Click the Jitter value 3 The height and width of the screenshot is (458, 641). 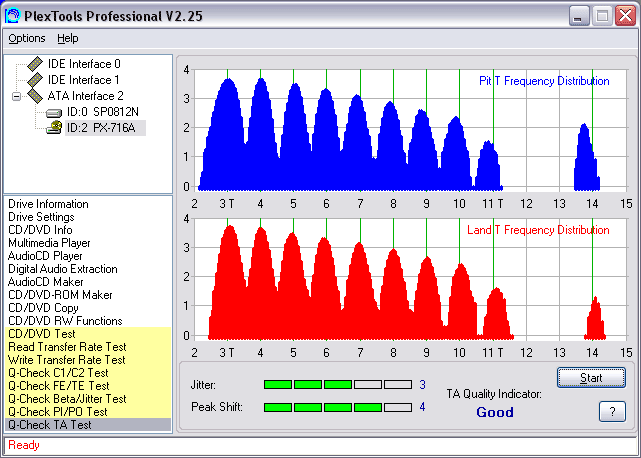[x=422, y=384]
